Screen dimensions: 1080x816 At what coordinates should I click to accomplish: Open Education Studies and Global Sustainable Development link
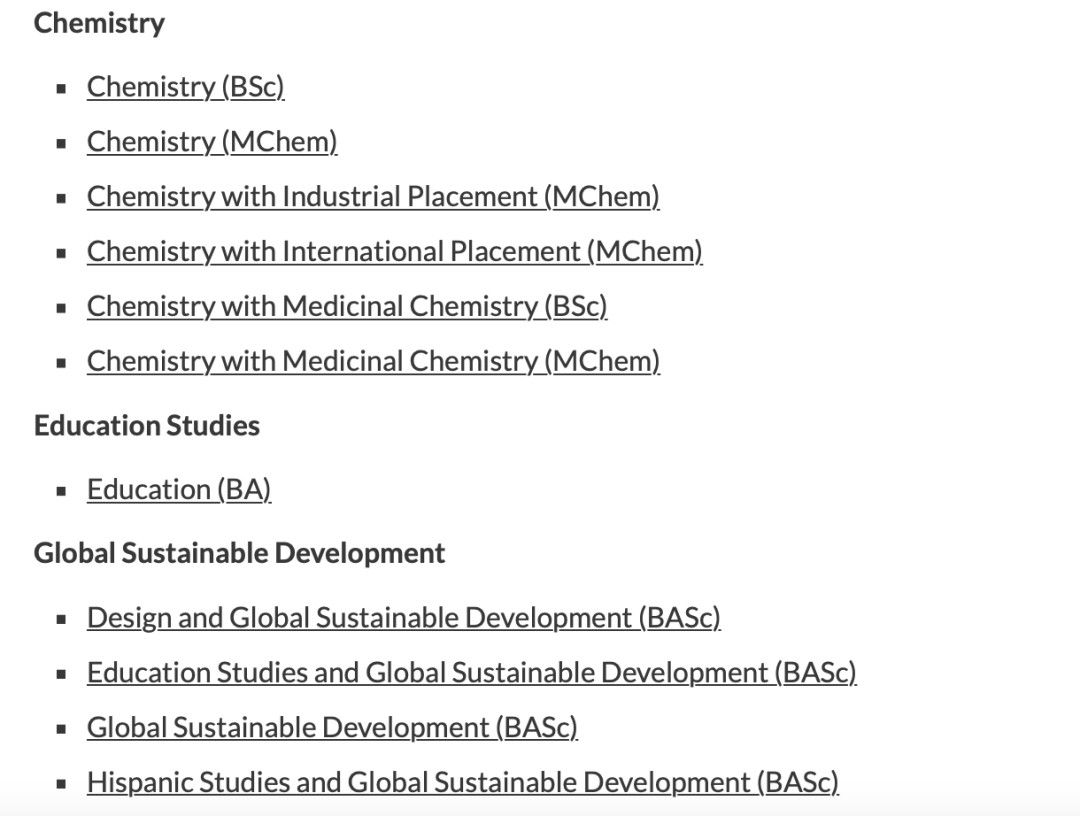pos(472,673)
